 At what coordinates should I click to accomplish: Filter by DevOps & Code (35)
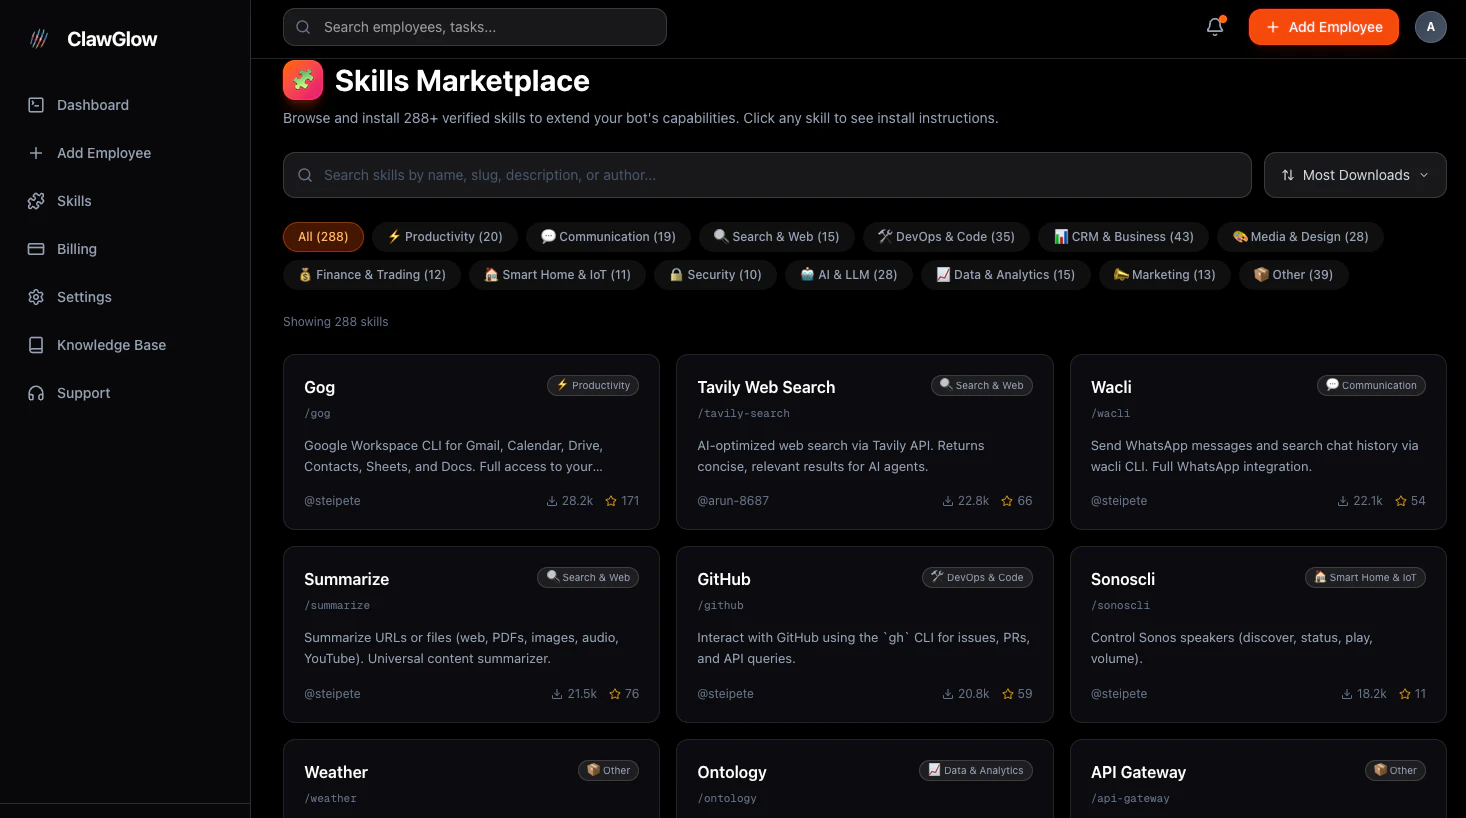click(x=946, y=237)
